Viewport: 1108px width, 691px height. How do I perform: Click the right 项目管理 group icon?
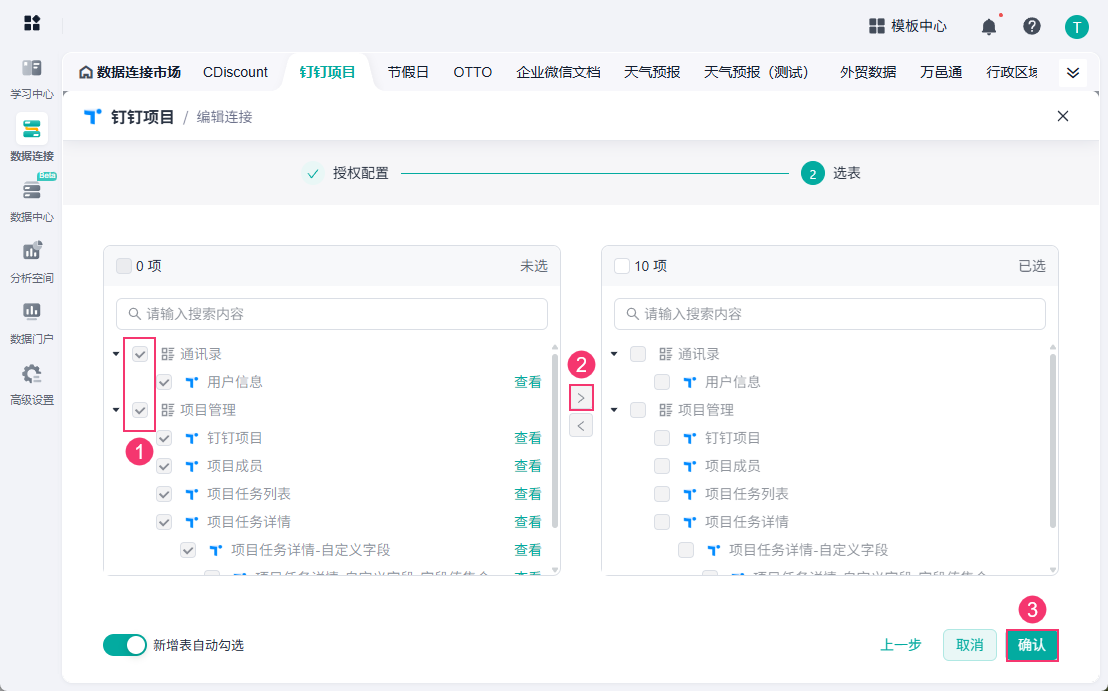pos(666,410)
